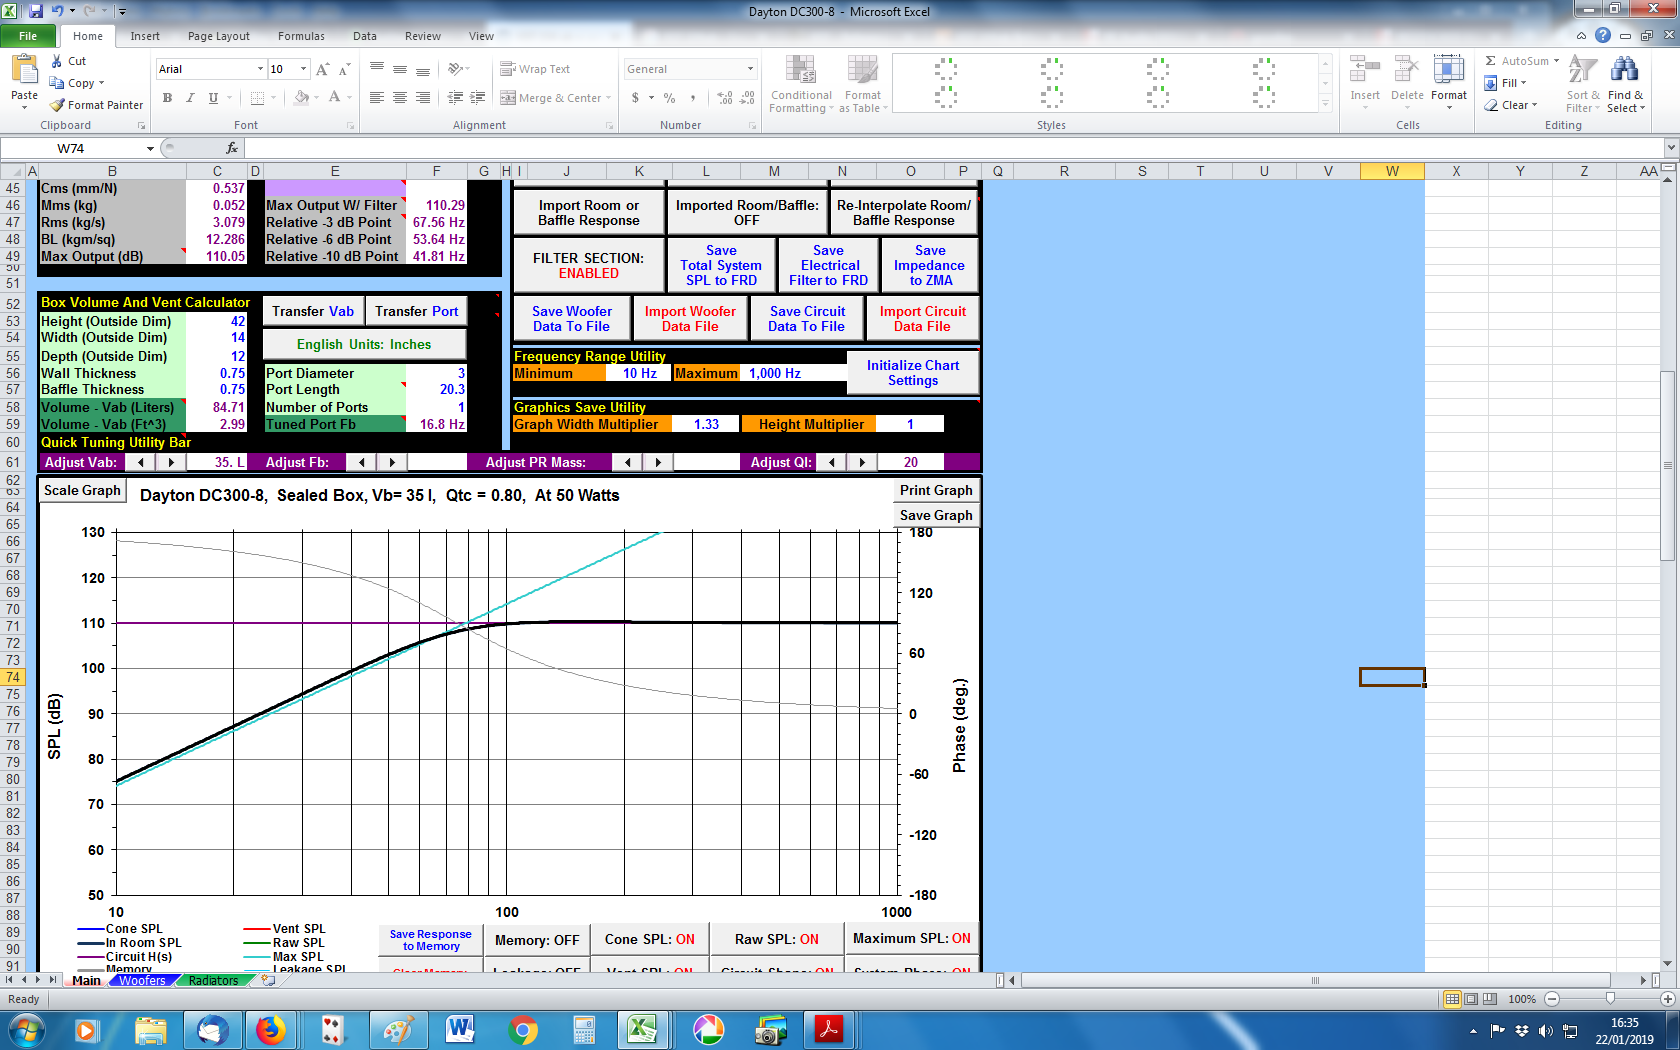This screenshot has height=1050, width=1680.
Task: Click Transfer Vab button
Action: click(x=313, y=312)
